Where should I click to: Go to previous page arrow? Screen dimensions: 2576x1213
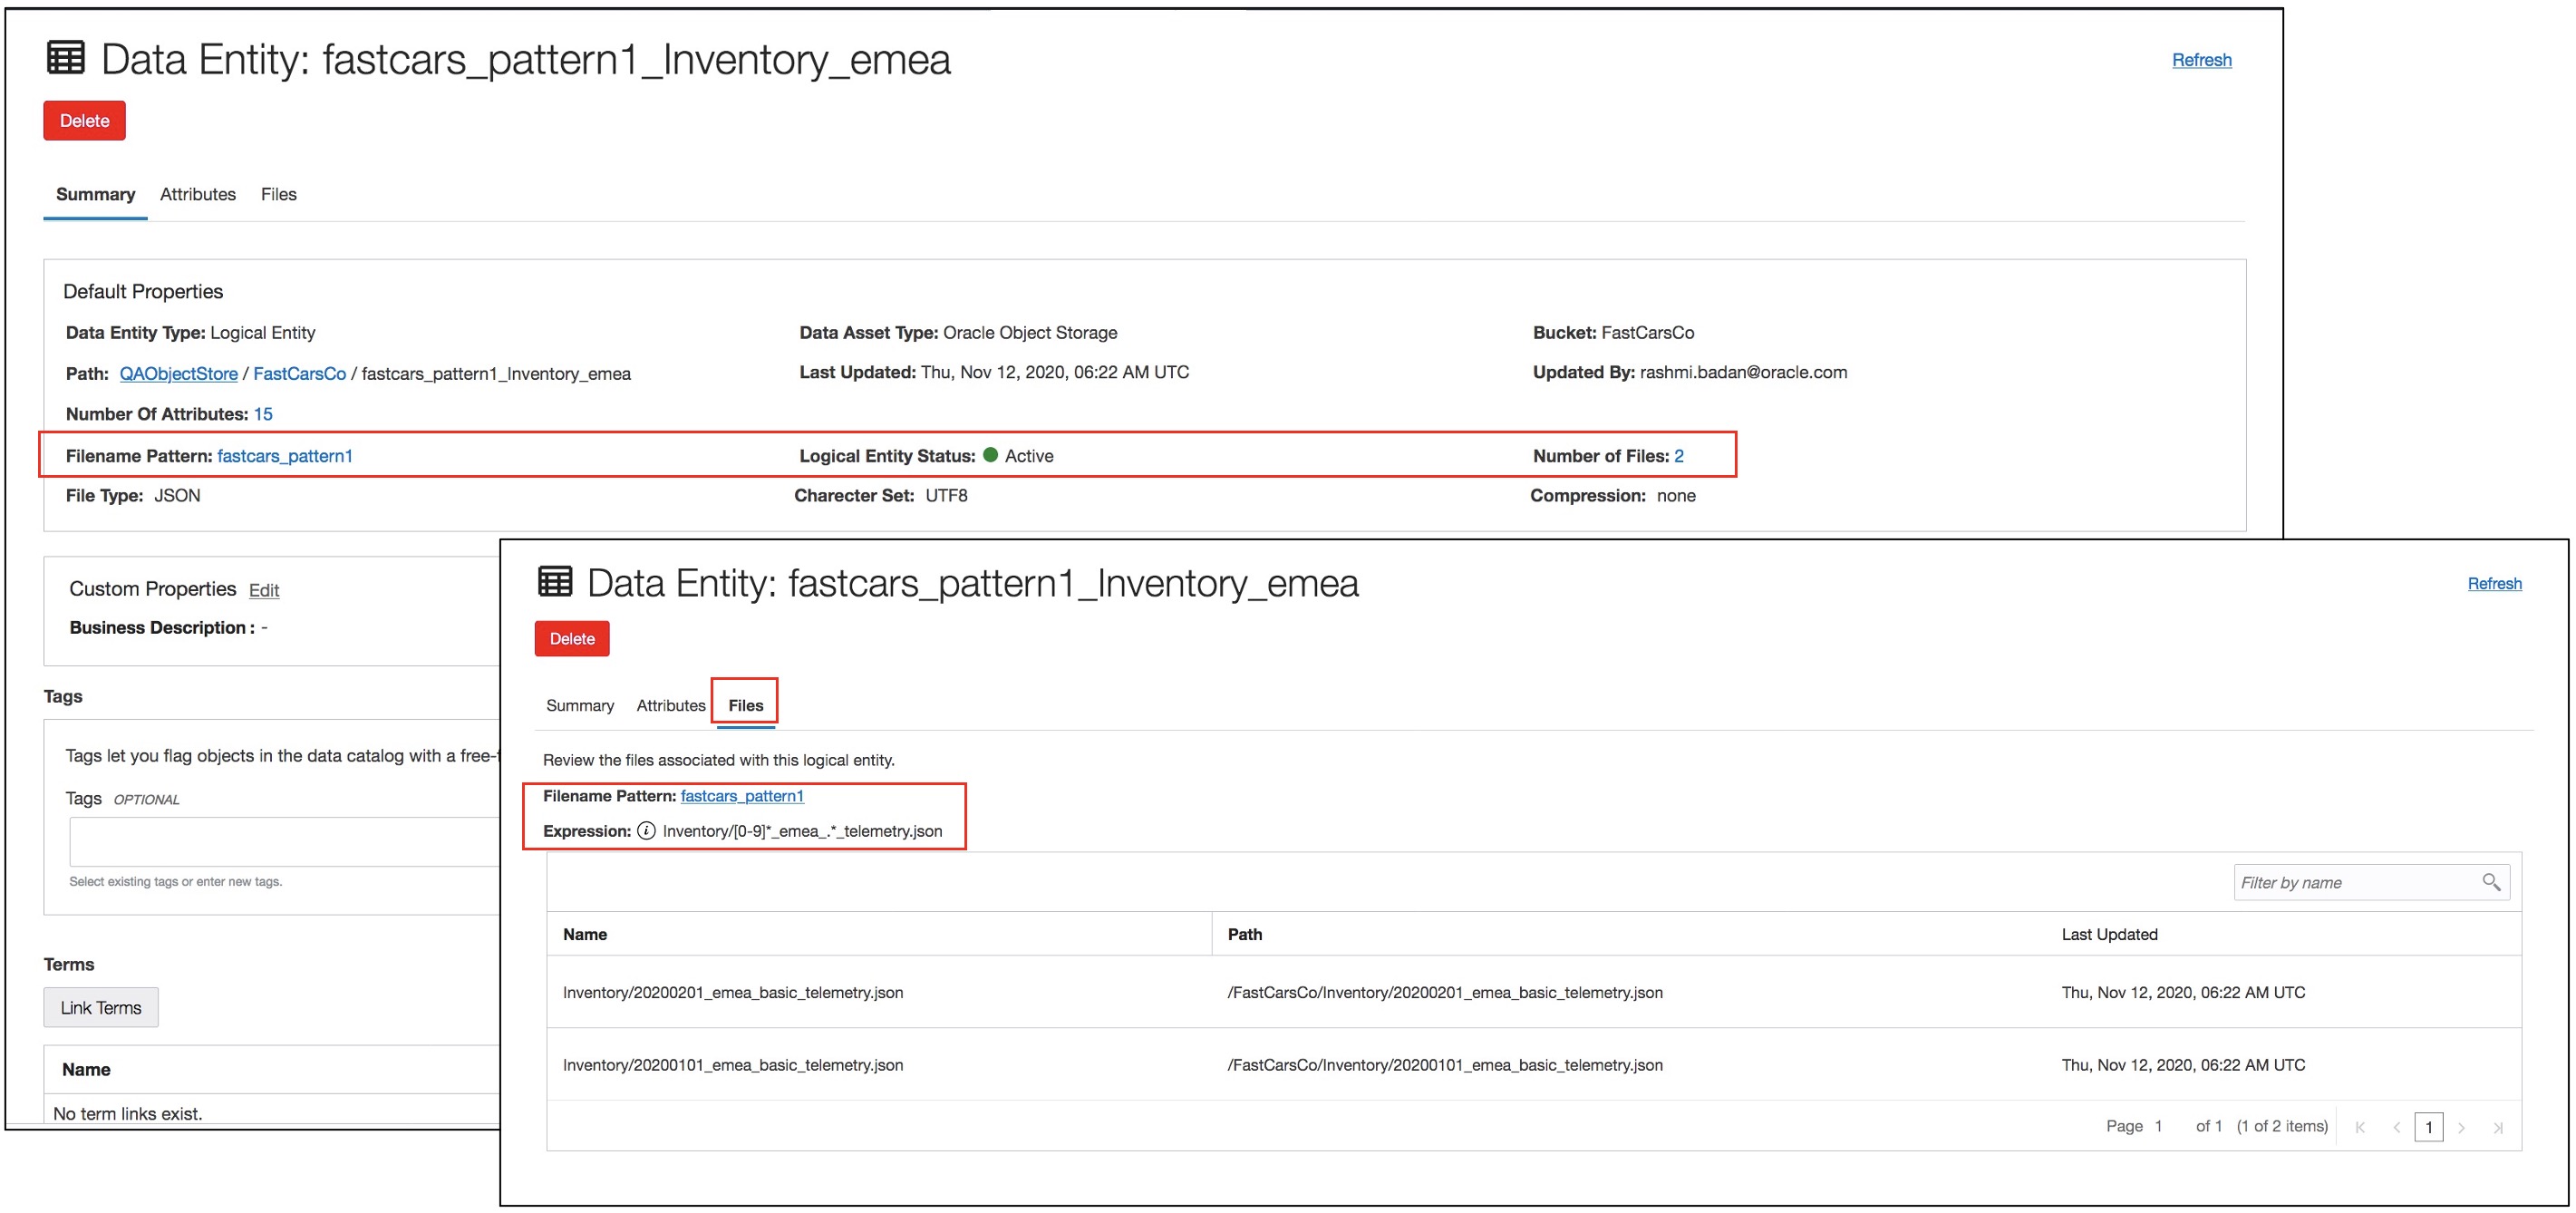point(2396,1127)
